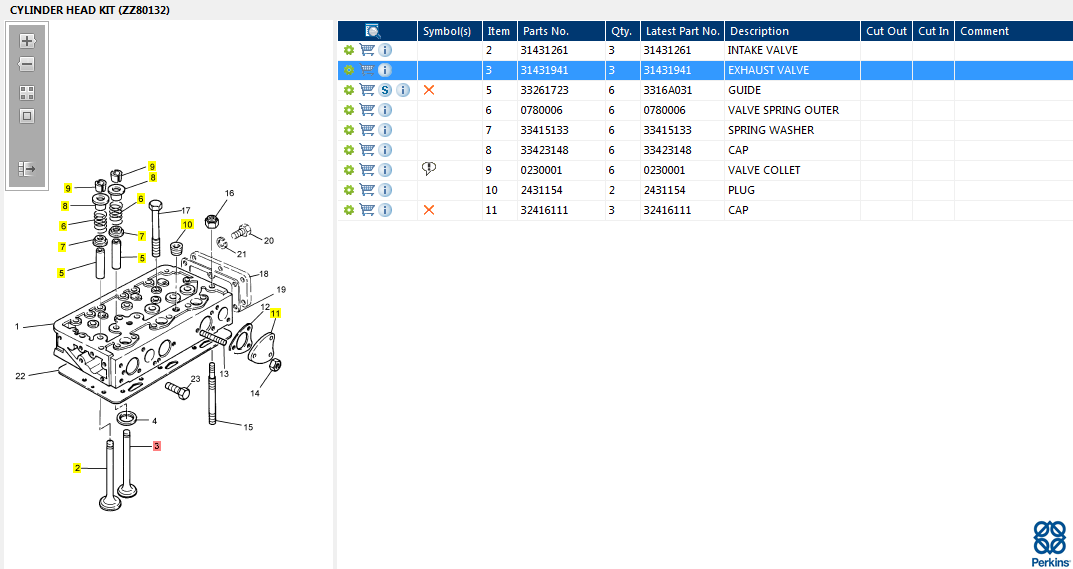The height and width of the screenshot is (569, 1073).
Task: Click yellow callout 11 on diagram
Action: pyautogui.click(x=275, y=313)
